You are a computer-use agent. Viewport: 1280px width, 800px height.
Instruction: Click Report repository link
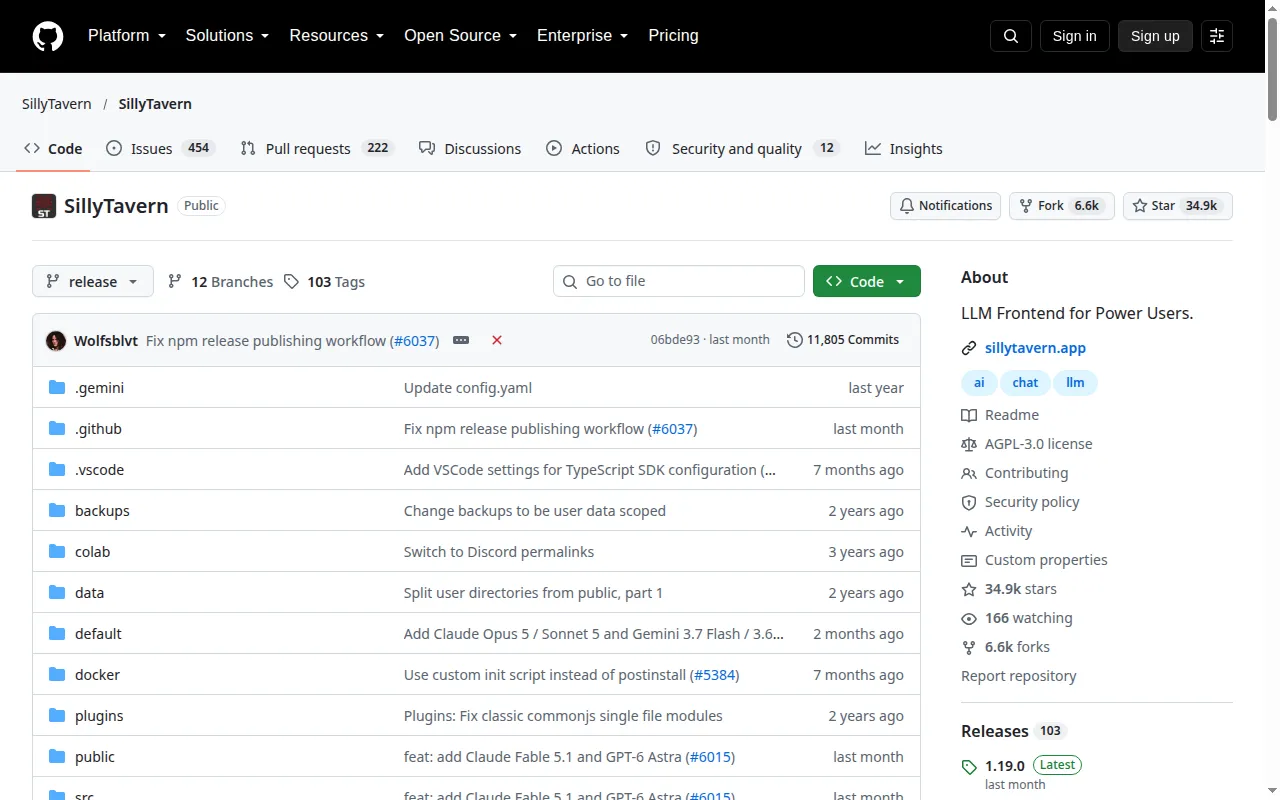[1019, 676]
